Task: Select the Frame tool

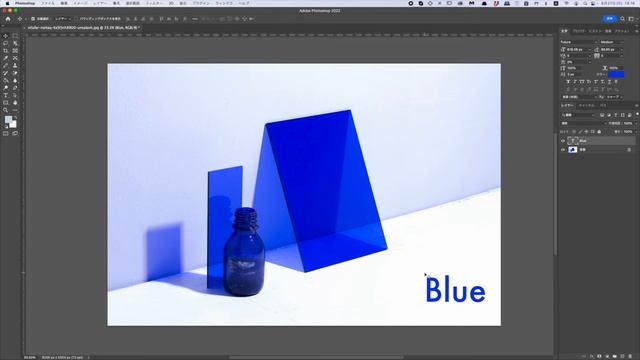Action: point(15,51)
